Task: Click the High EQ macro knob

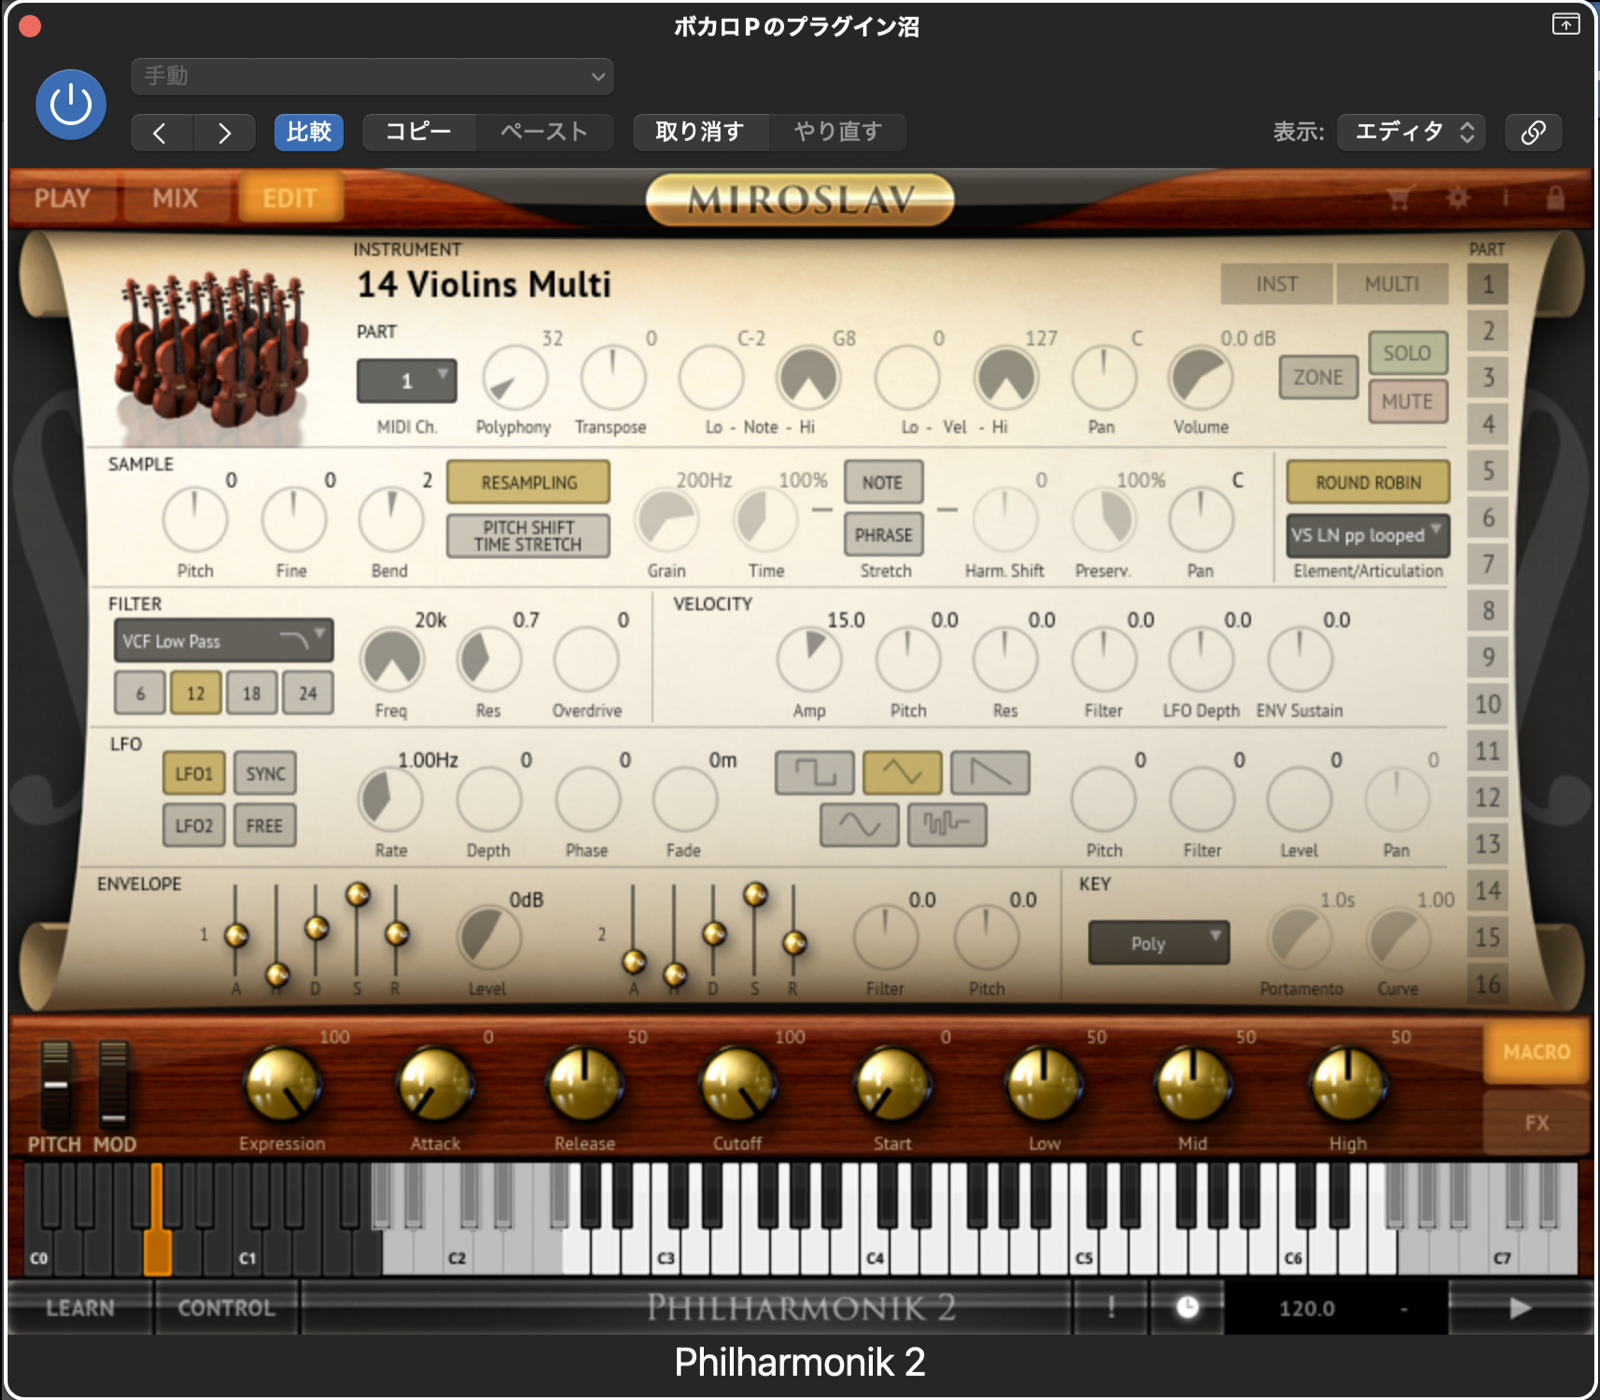Action: click(1347, 1085)
